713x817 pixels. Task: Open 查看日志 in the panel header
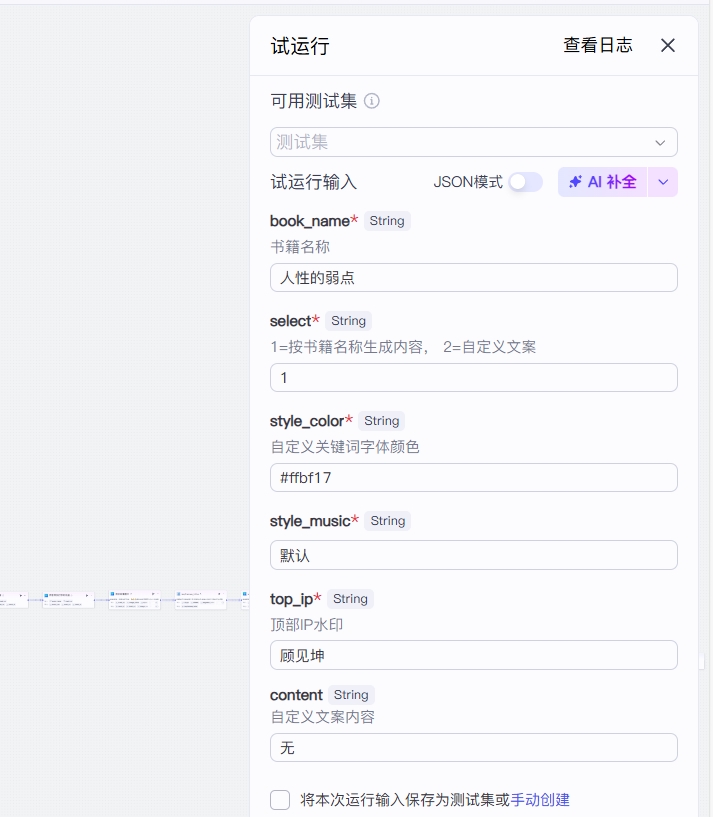point(598,45)
